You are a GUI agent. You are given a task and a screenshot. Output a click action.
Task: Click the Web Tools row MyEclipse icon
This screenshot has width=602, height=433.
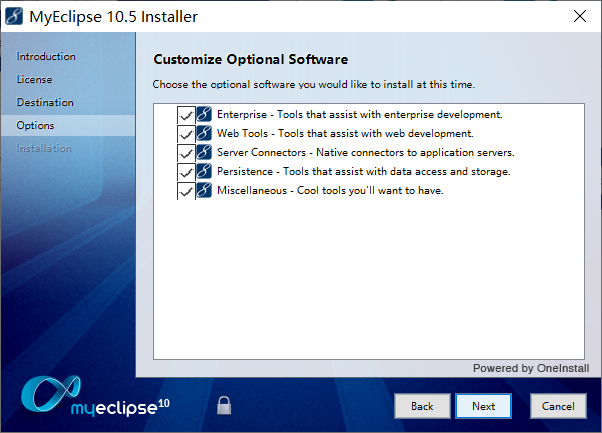click(204, 133)
